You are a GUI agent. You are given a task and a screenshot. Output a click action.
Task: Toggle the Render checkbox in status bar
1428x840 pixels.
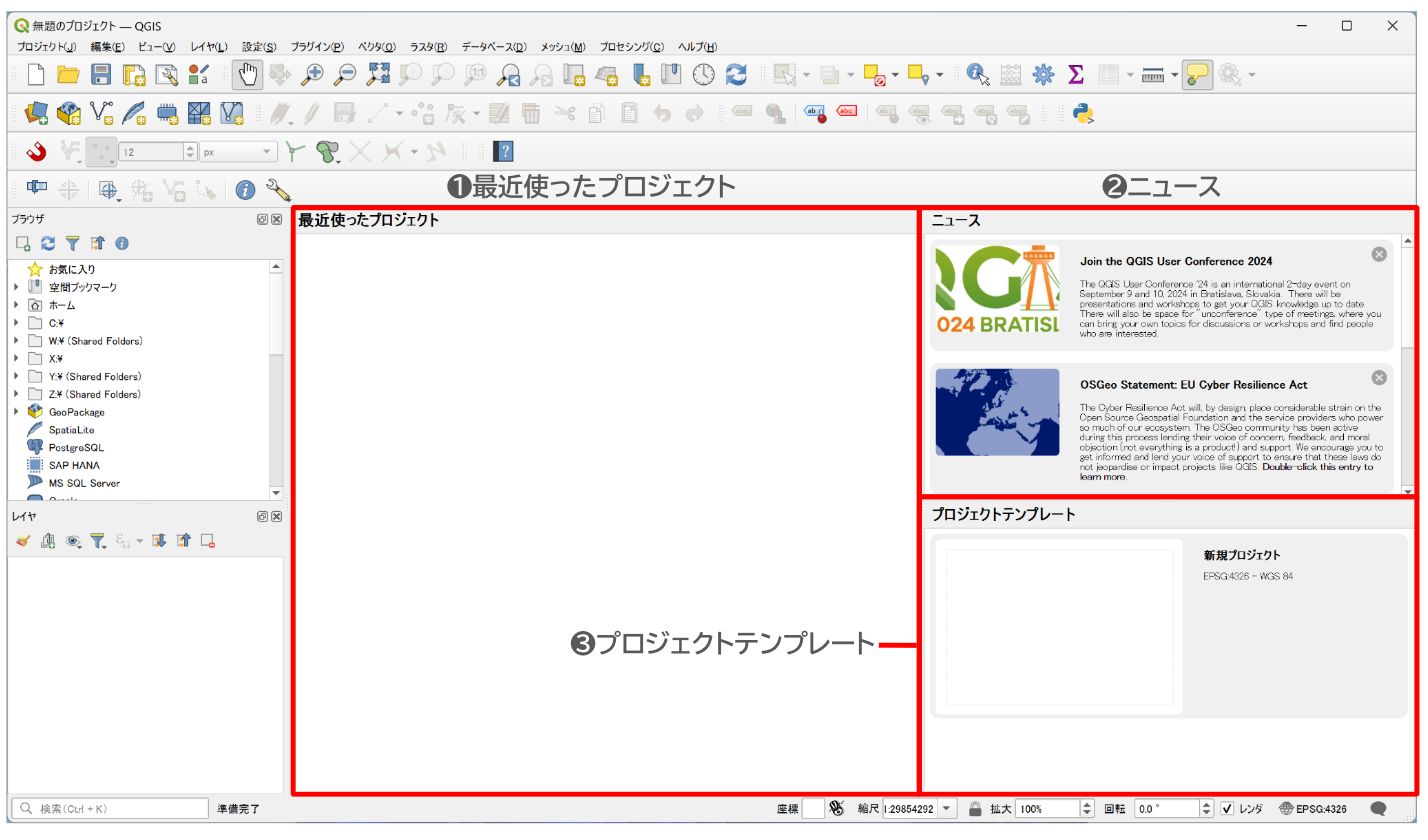[x=1227, y=809]
